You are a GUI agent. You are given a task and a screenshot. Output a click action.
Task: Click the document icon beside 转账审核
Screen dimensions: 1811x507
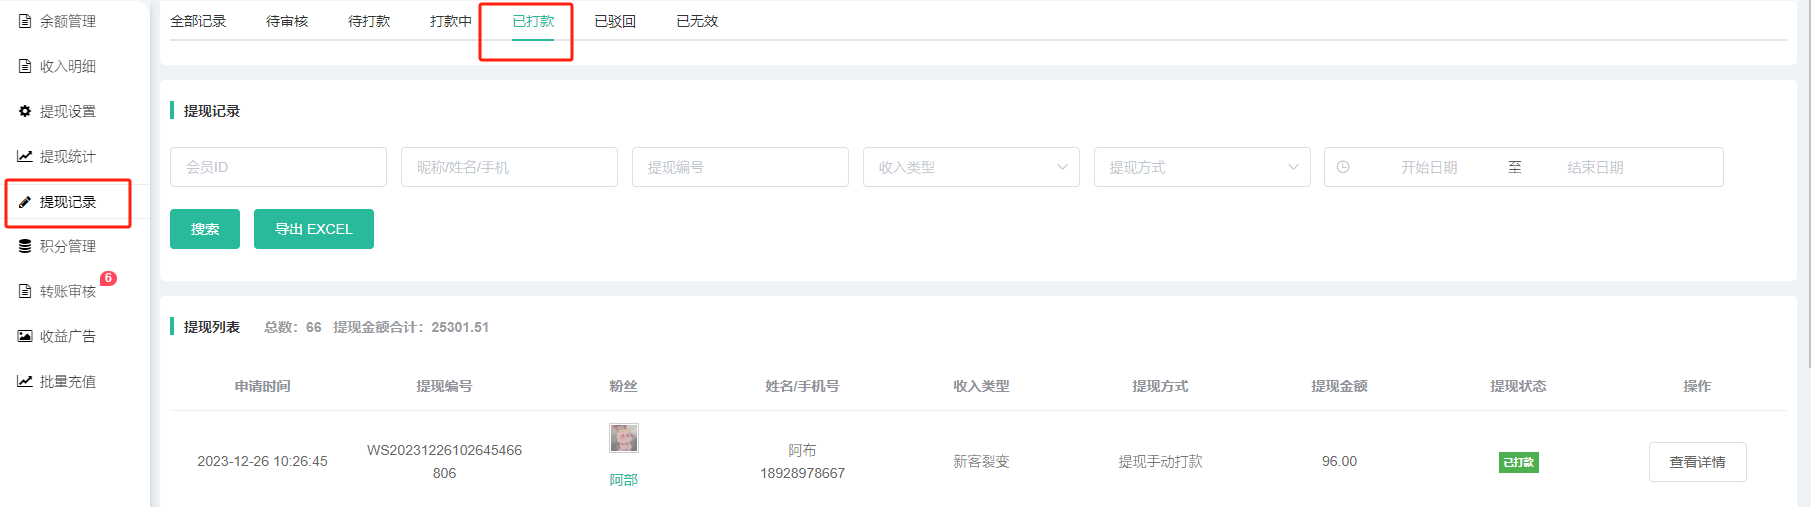25,291
